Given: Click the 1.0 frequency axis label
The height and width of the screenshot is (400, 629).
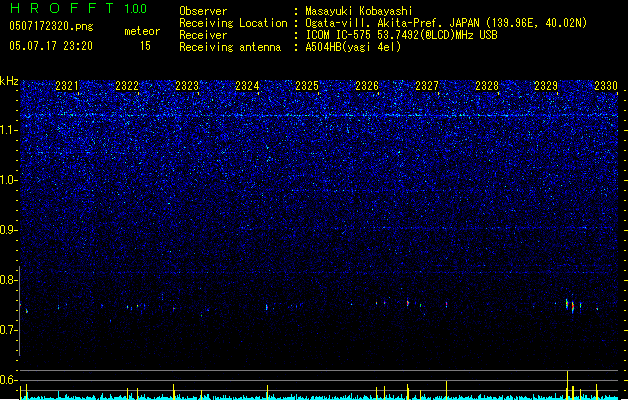Looking at the screenshot, I should 8,180.
